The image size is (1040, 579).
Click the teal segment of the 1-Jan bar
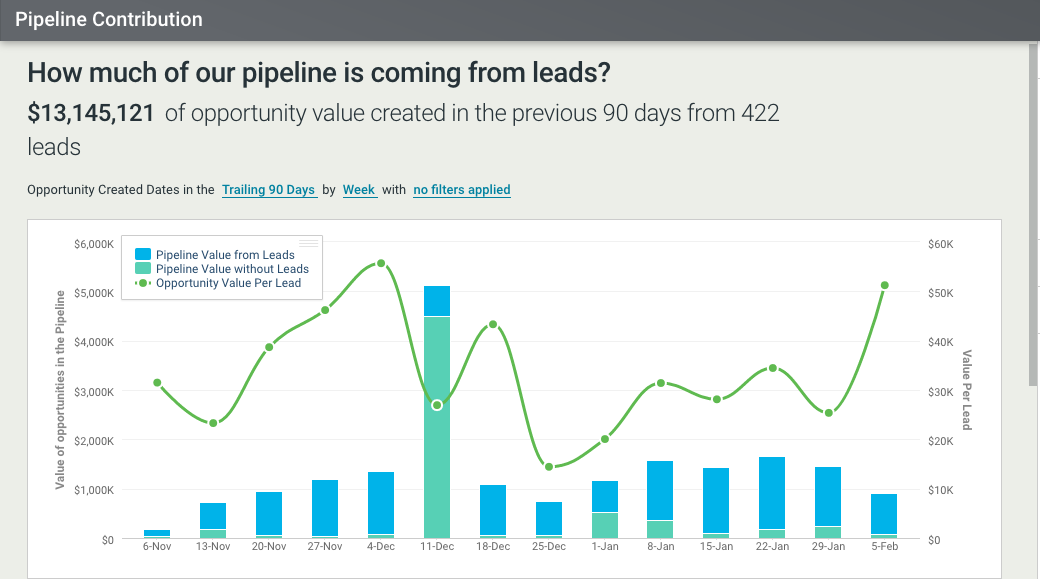click(x=605, y=525)
